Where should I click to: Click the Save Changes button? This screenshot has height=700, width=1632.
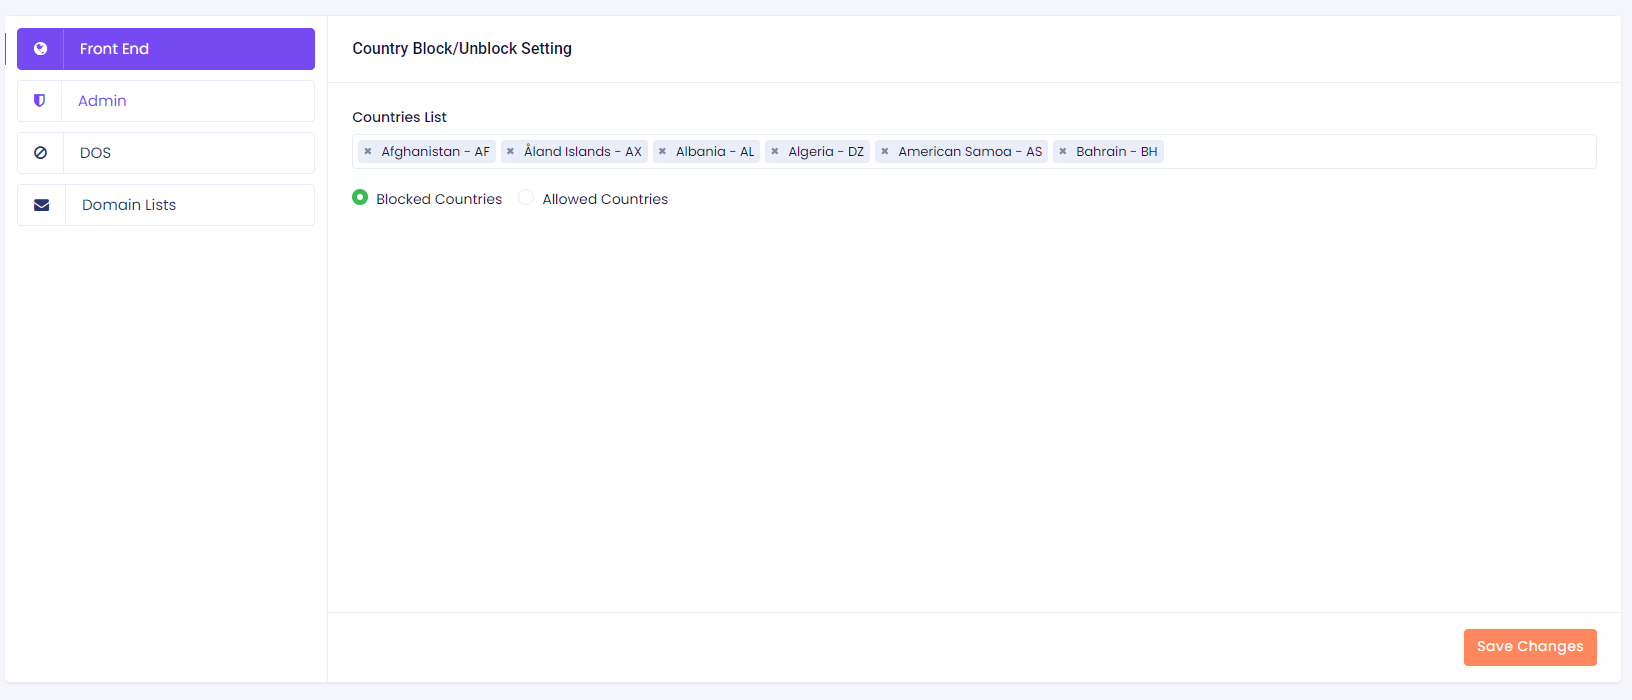tap(1529, 647)
